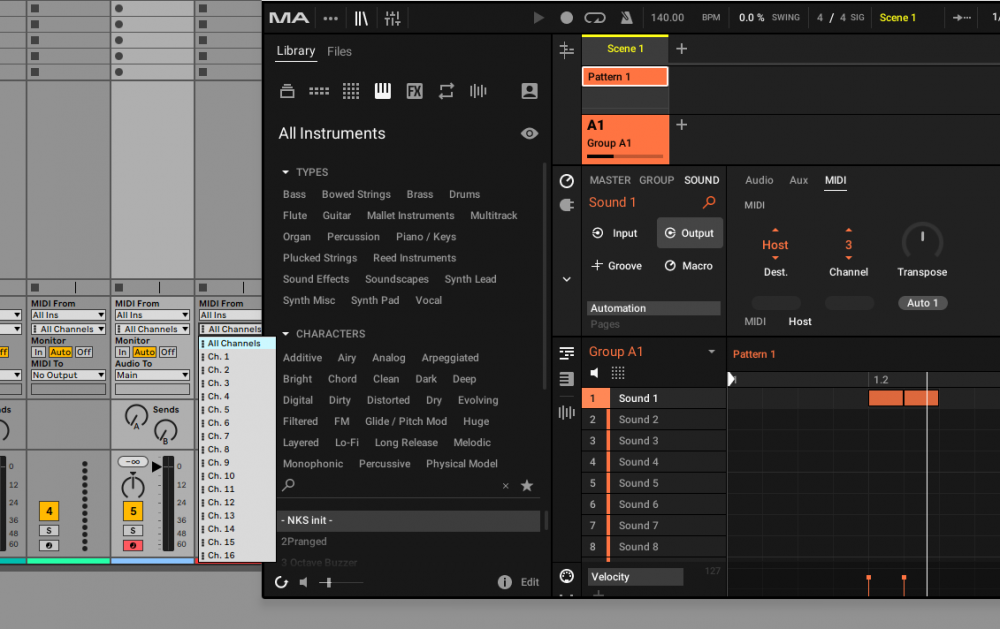Click the Play button in transport bar
The height and width of the screenshot is (629, 1000).
pyautogui.click(x=539, y=18)
